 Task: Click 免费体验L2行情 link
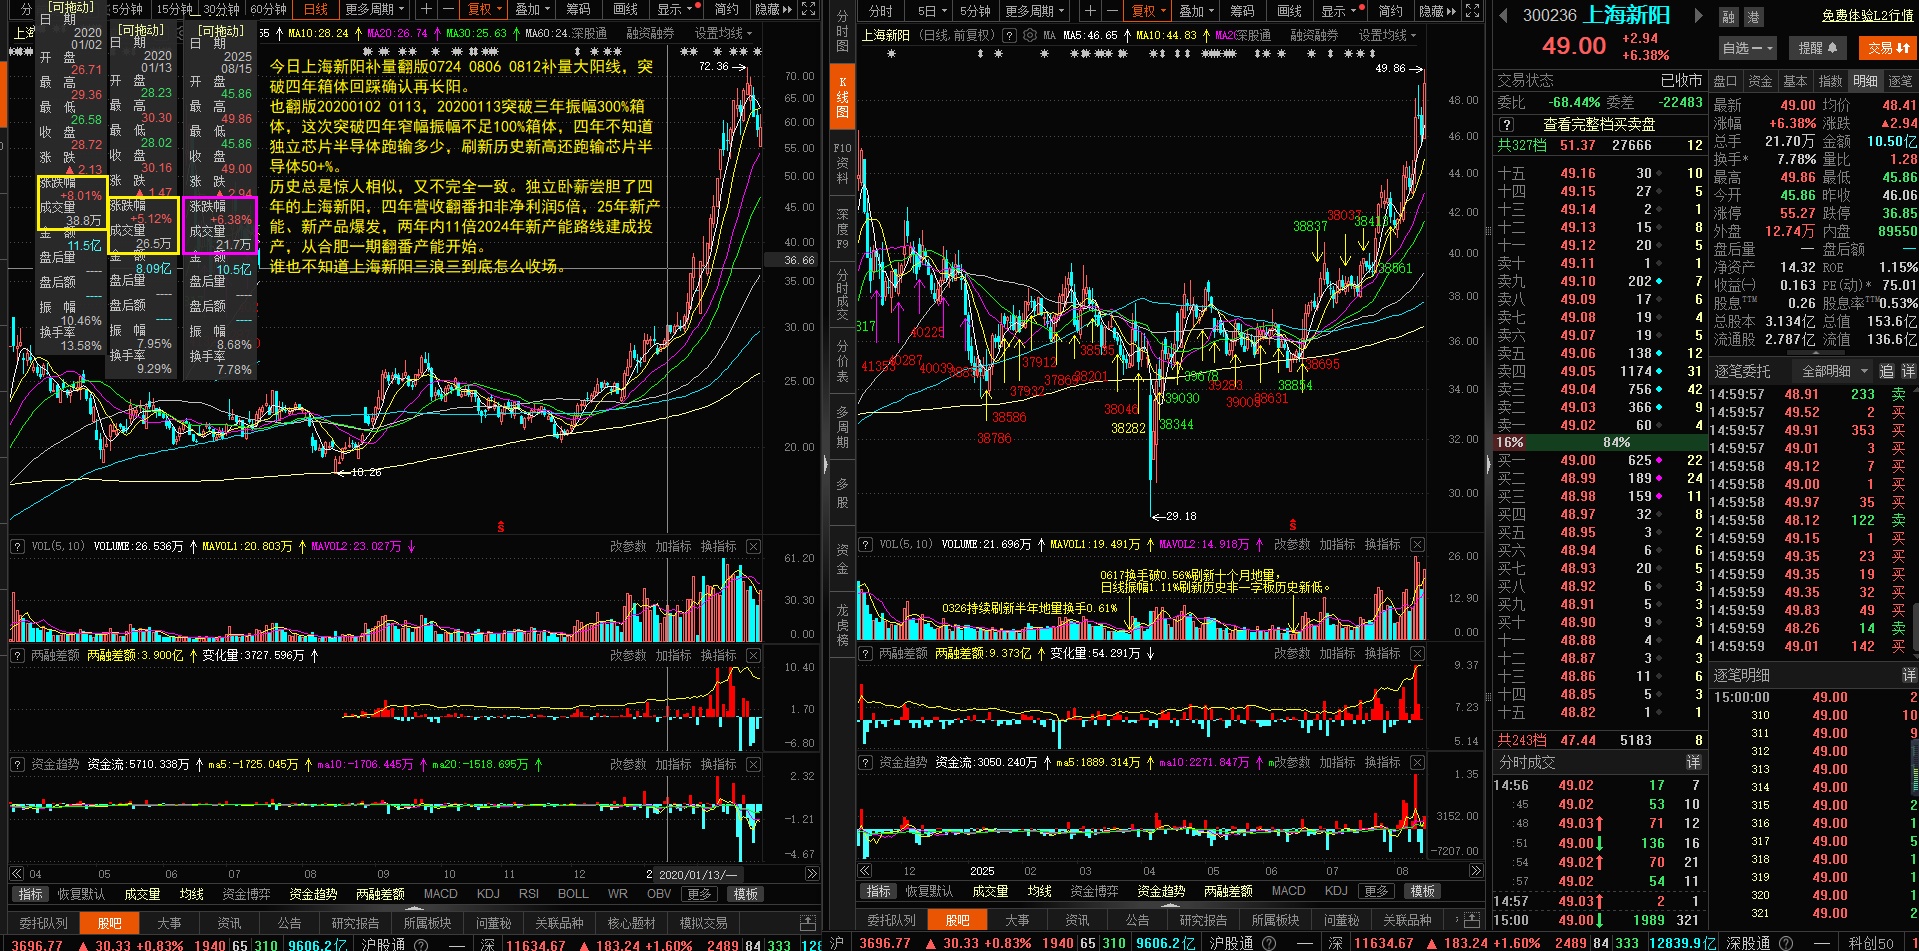pyautogui.click(x=1867, y=15)
